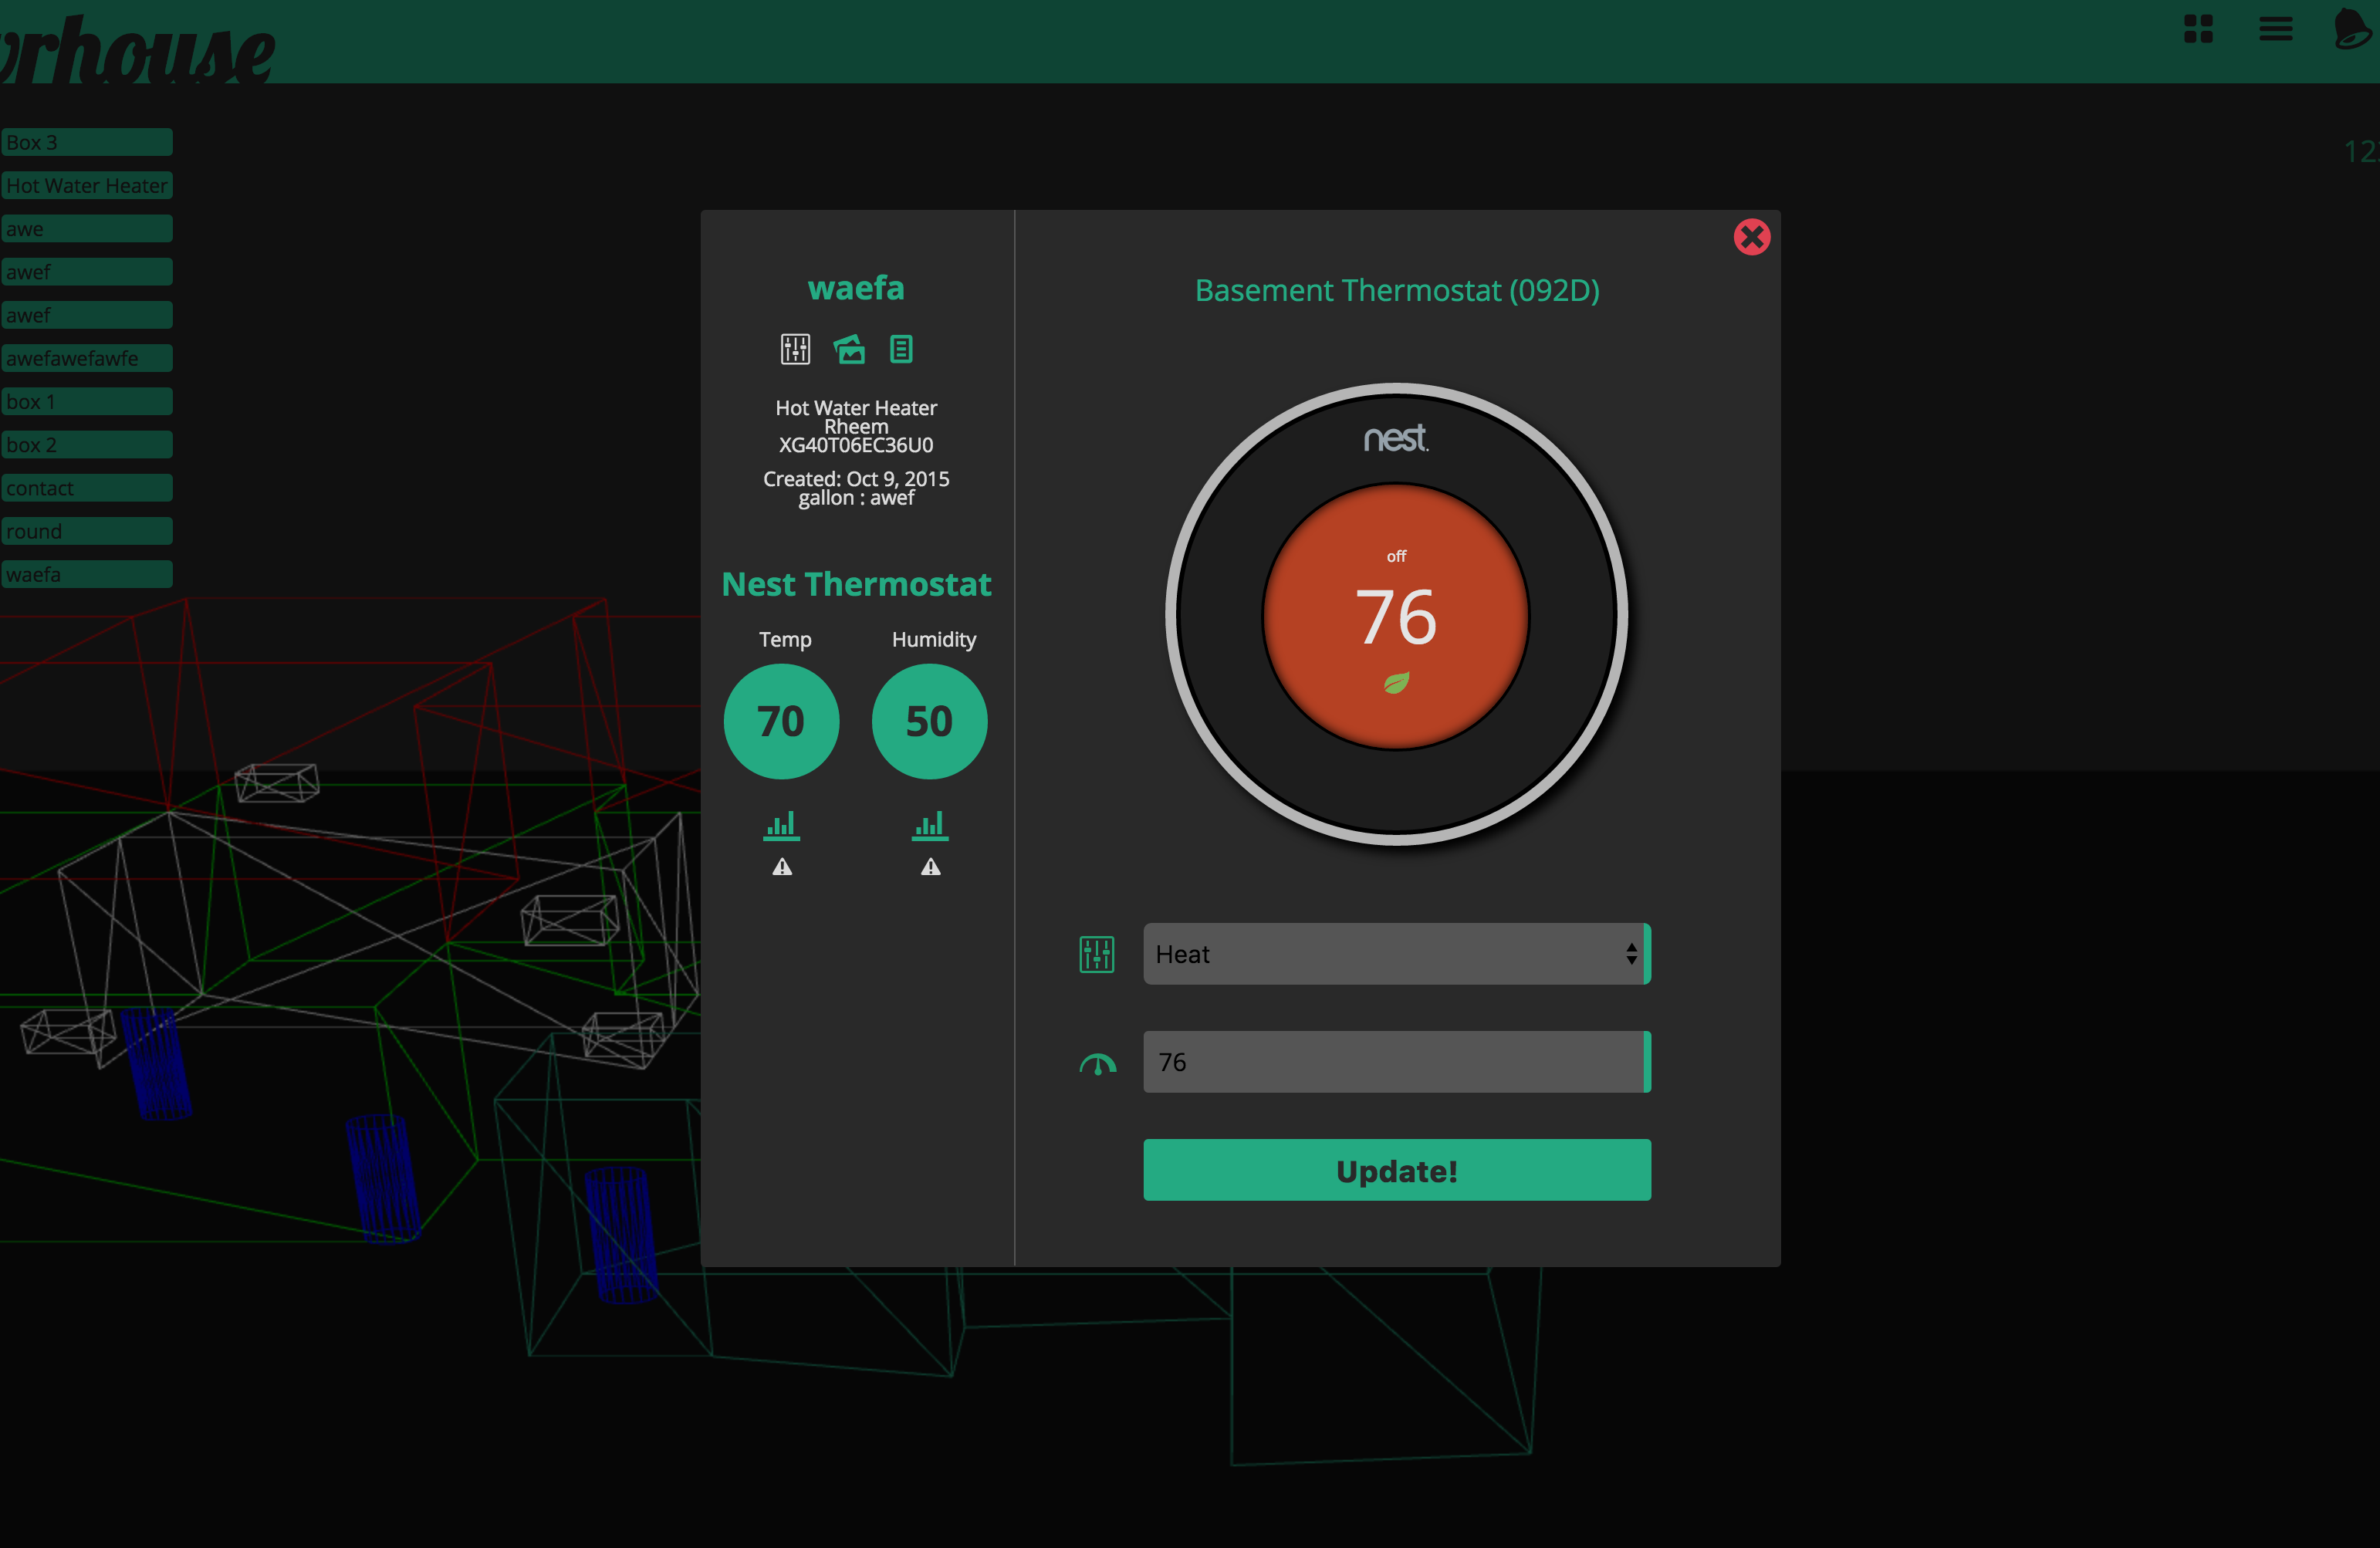Click the app logo in header
Screen dimensions: 2380x1548
[137, 50]
